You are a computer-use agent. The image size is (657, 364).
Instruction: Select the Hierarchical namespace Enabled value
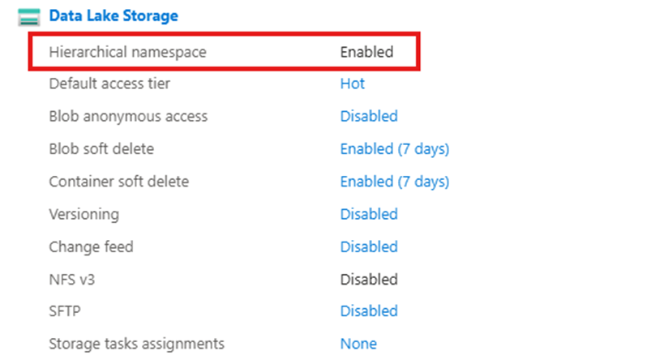367,52
